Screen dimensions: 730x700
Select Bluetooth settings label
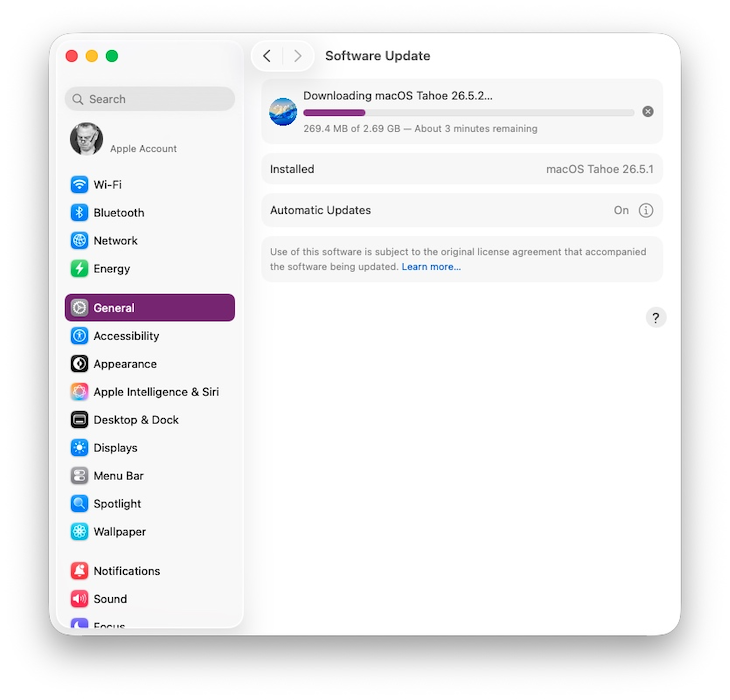click(119, 213)
